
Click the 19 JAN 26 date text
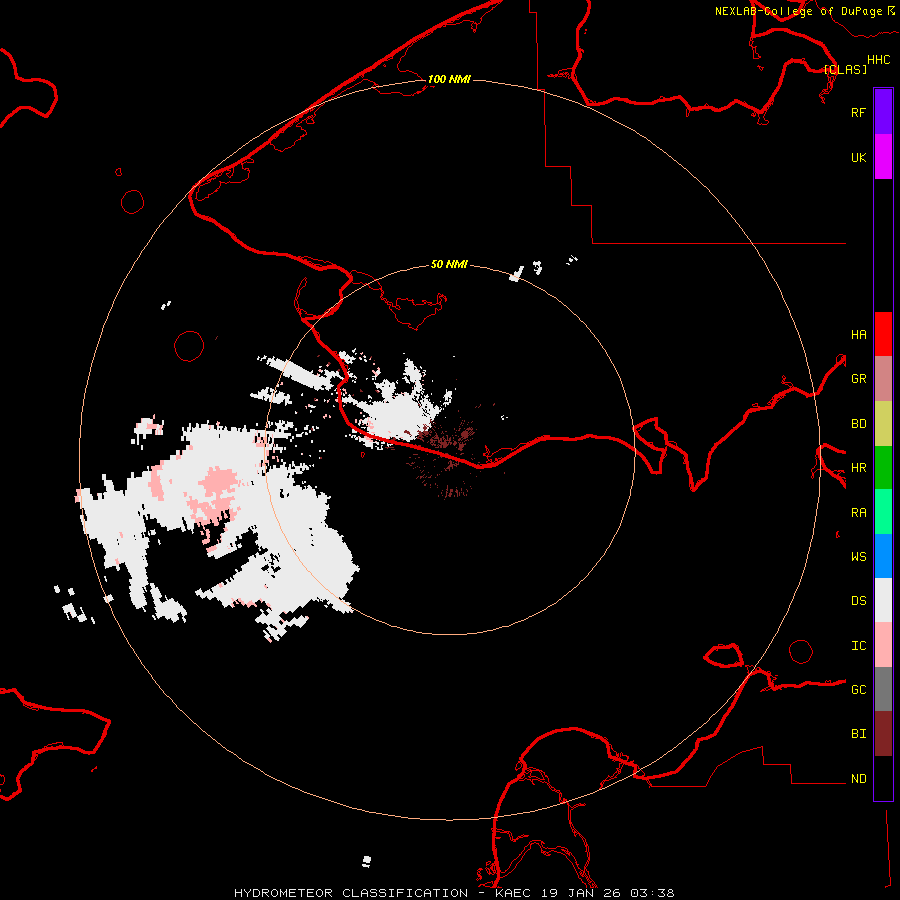click(581, 893)
